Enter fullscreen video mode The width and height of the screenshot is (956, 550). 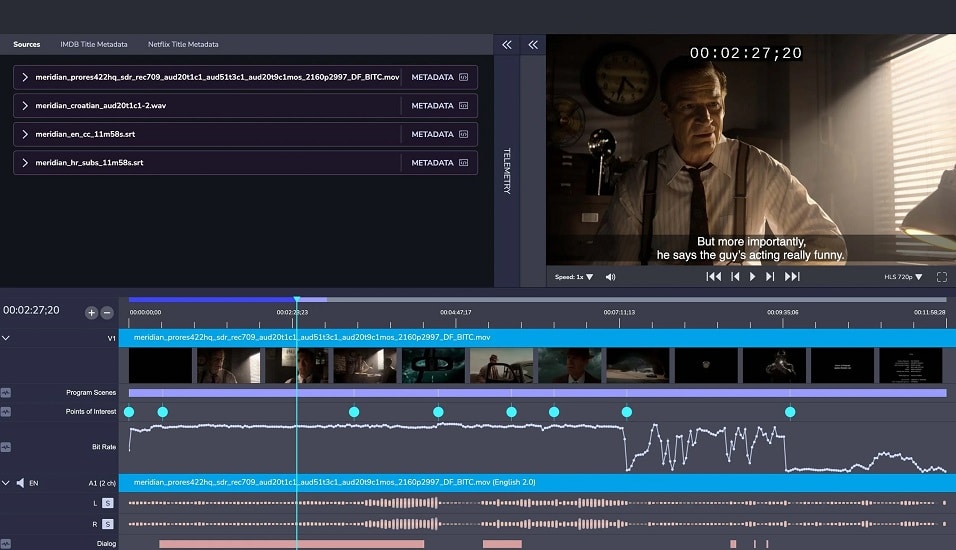pos(941,277)
